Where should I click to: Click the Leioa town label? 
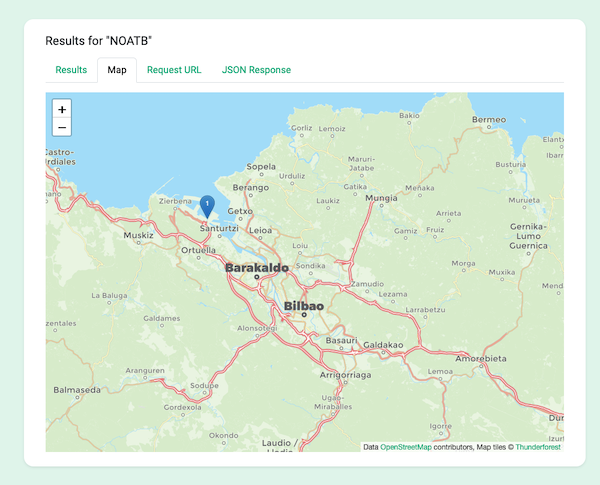tap(260, 230)
